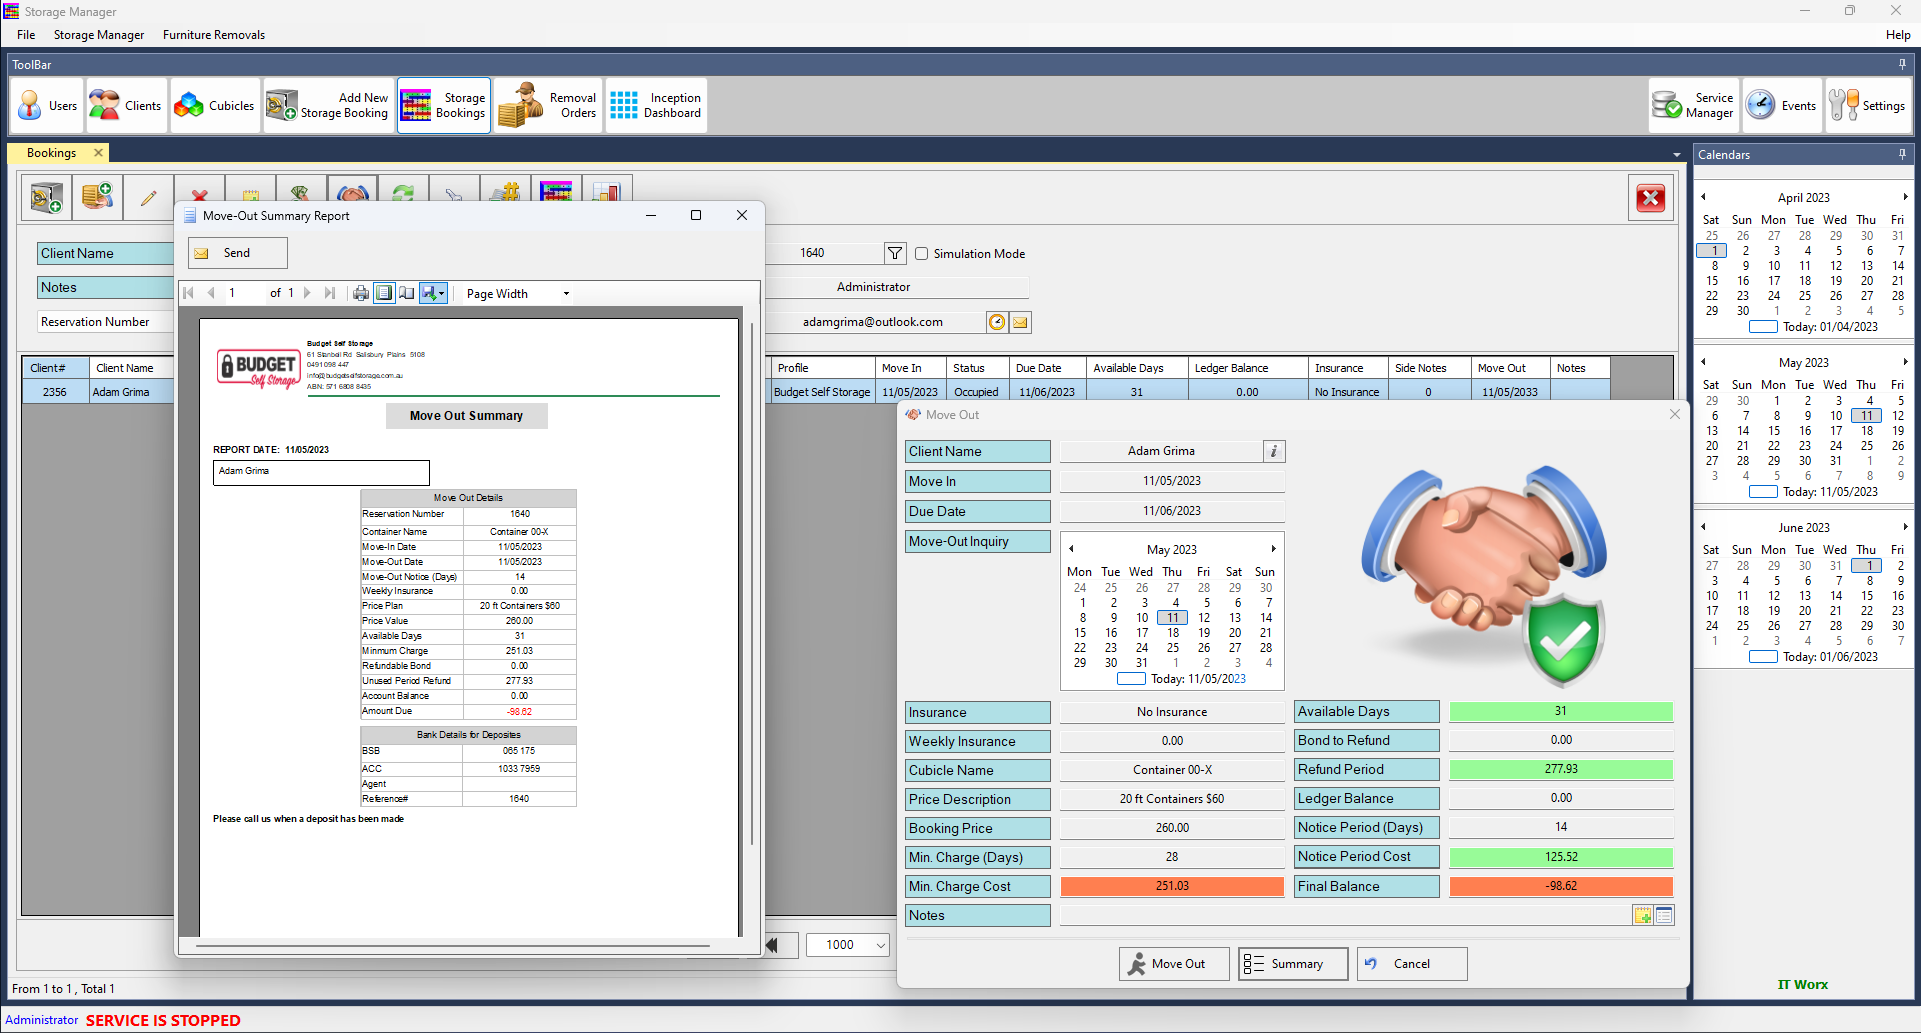This screenshot has width=1921, height=1033.
Task: Click the add note icon in Move Out dialog
Action: pyautogui.click(x=1642, y=916)
